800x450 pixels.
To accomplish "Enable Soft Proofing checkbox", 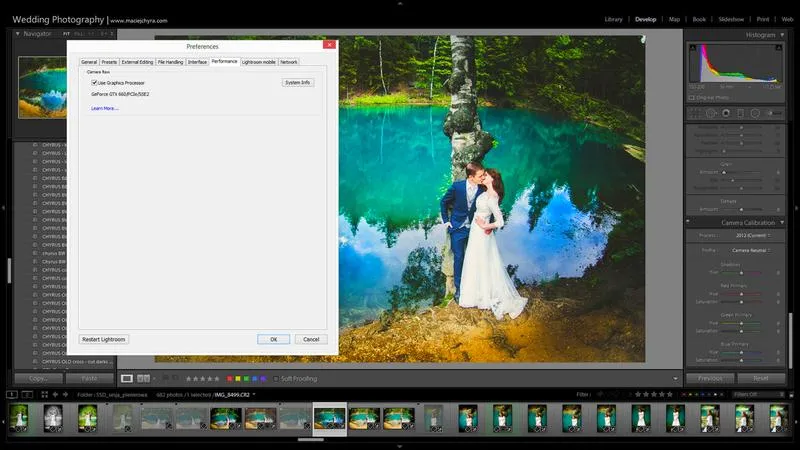I will 276,379.
